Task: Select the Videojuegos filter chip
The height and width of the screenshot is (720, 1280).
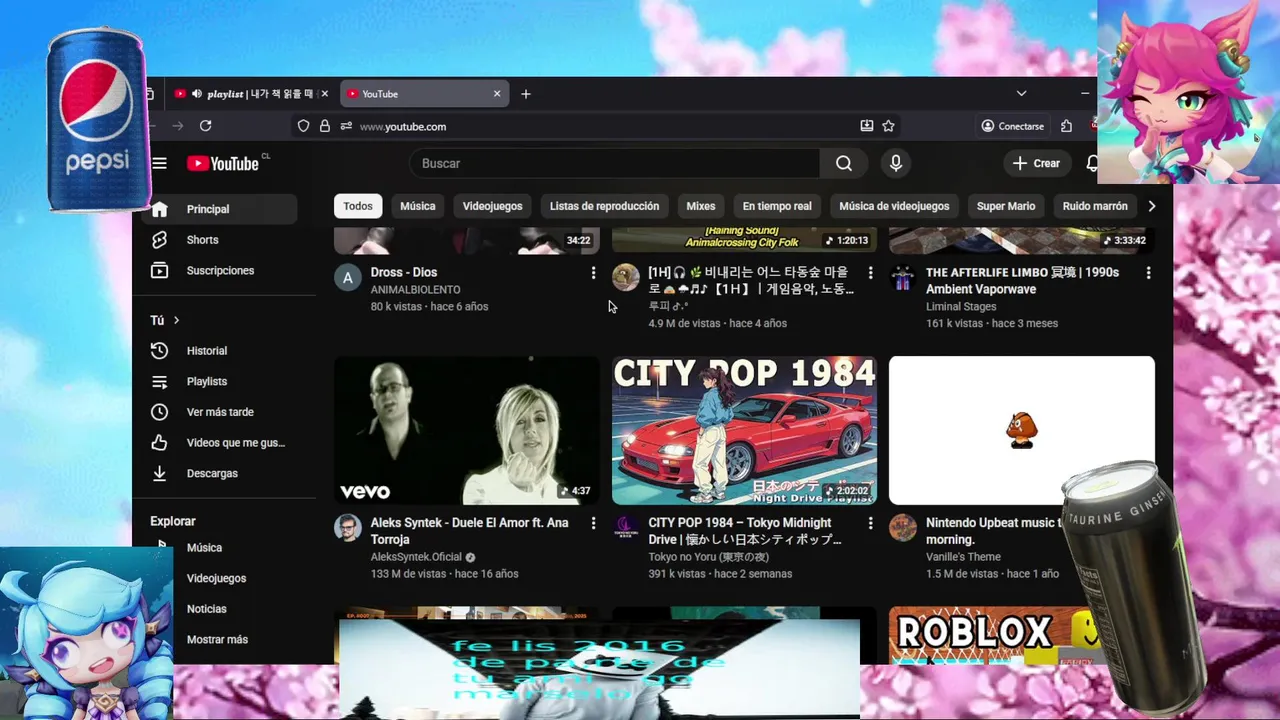Action: pos(492,206)
